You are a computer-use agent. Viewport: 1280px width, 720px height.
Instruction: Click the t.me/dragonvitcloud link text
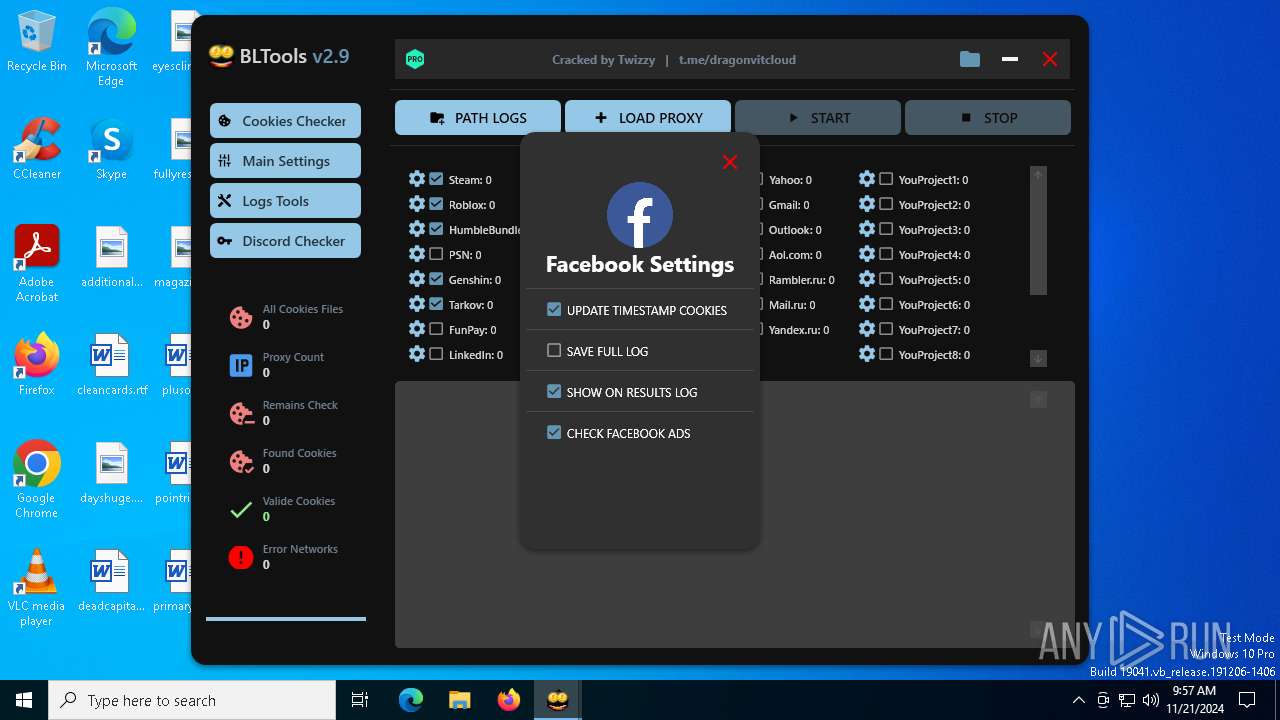[x=737, y=59]
